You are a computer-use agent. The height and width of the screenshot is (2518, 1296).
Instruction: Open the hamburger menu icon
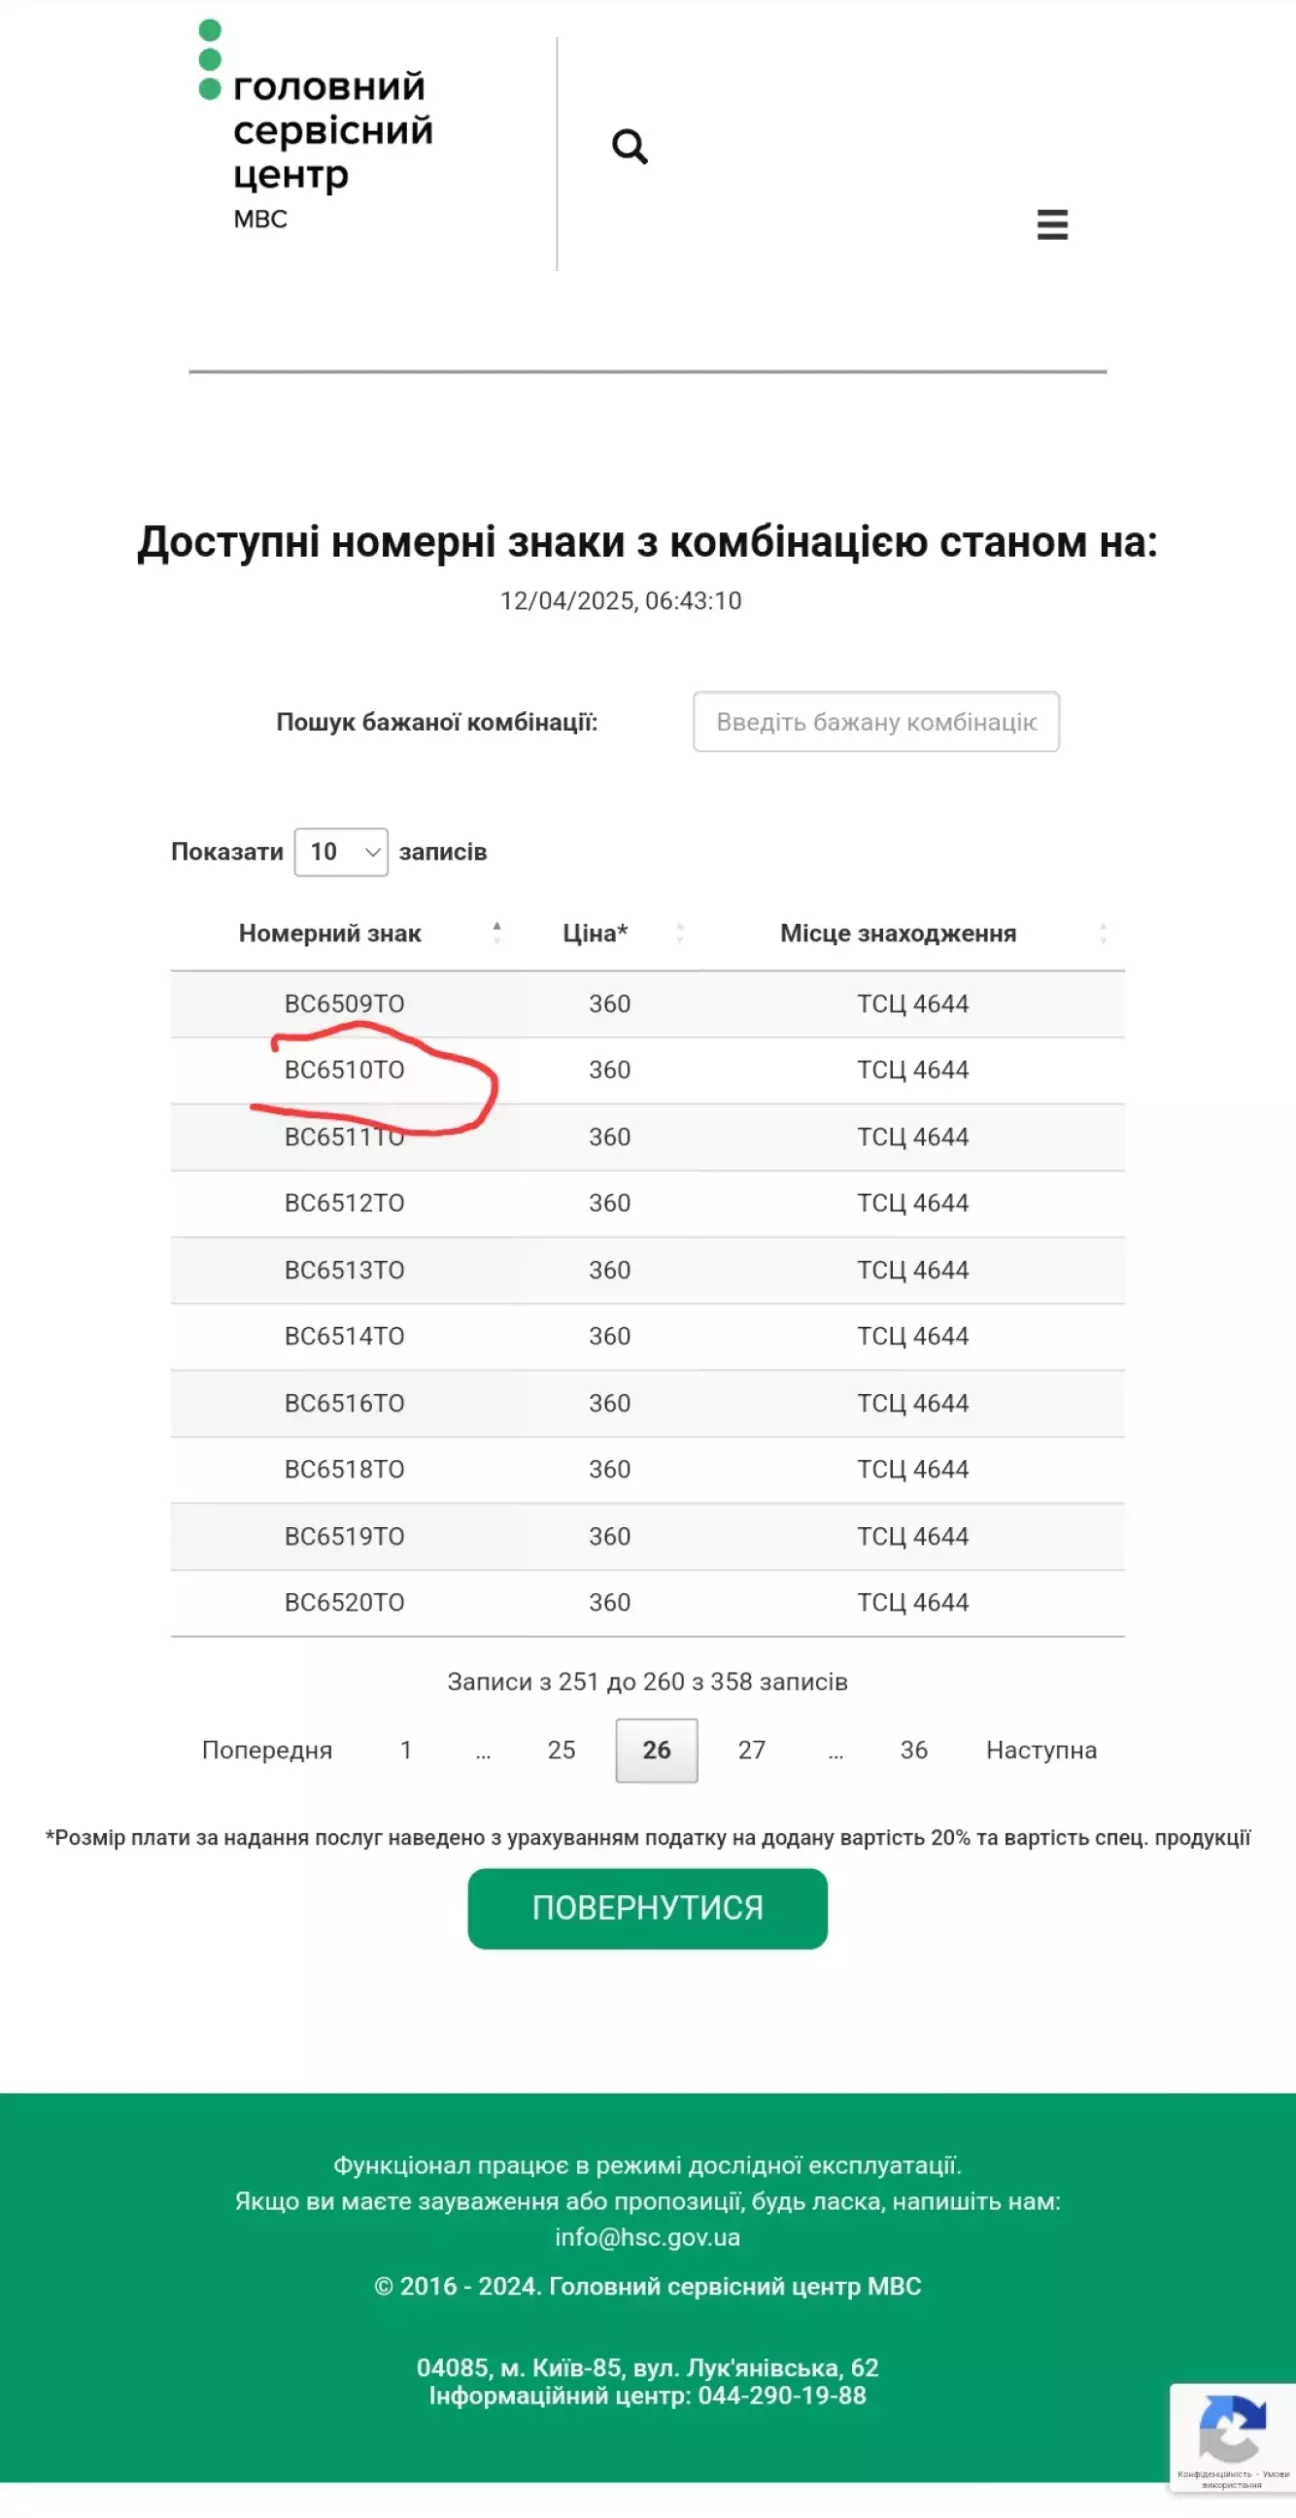(1052, 224)
